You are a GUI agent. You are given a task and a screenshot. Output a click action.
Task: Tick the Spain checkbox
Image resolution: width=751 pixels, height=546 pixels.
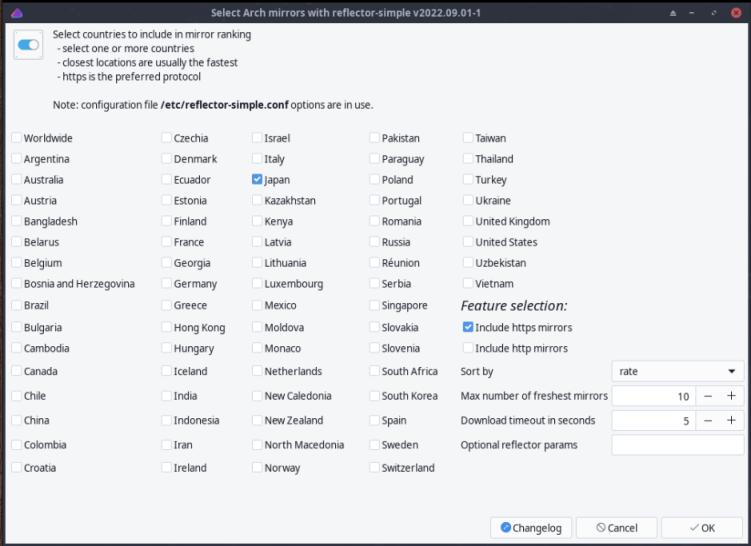(375, 420)
